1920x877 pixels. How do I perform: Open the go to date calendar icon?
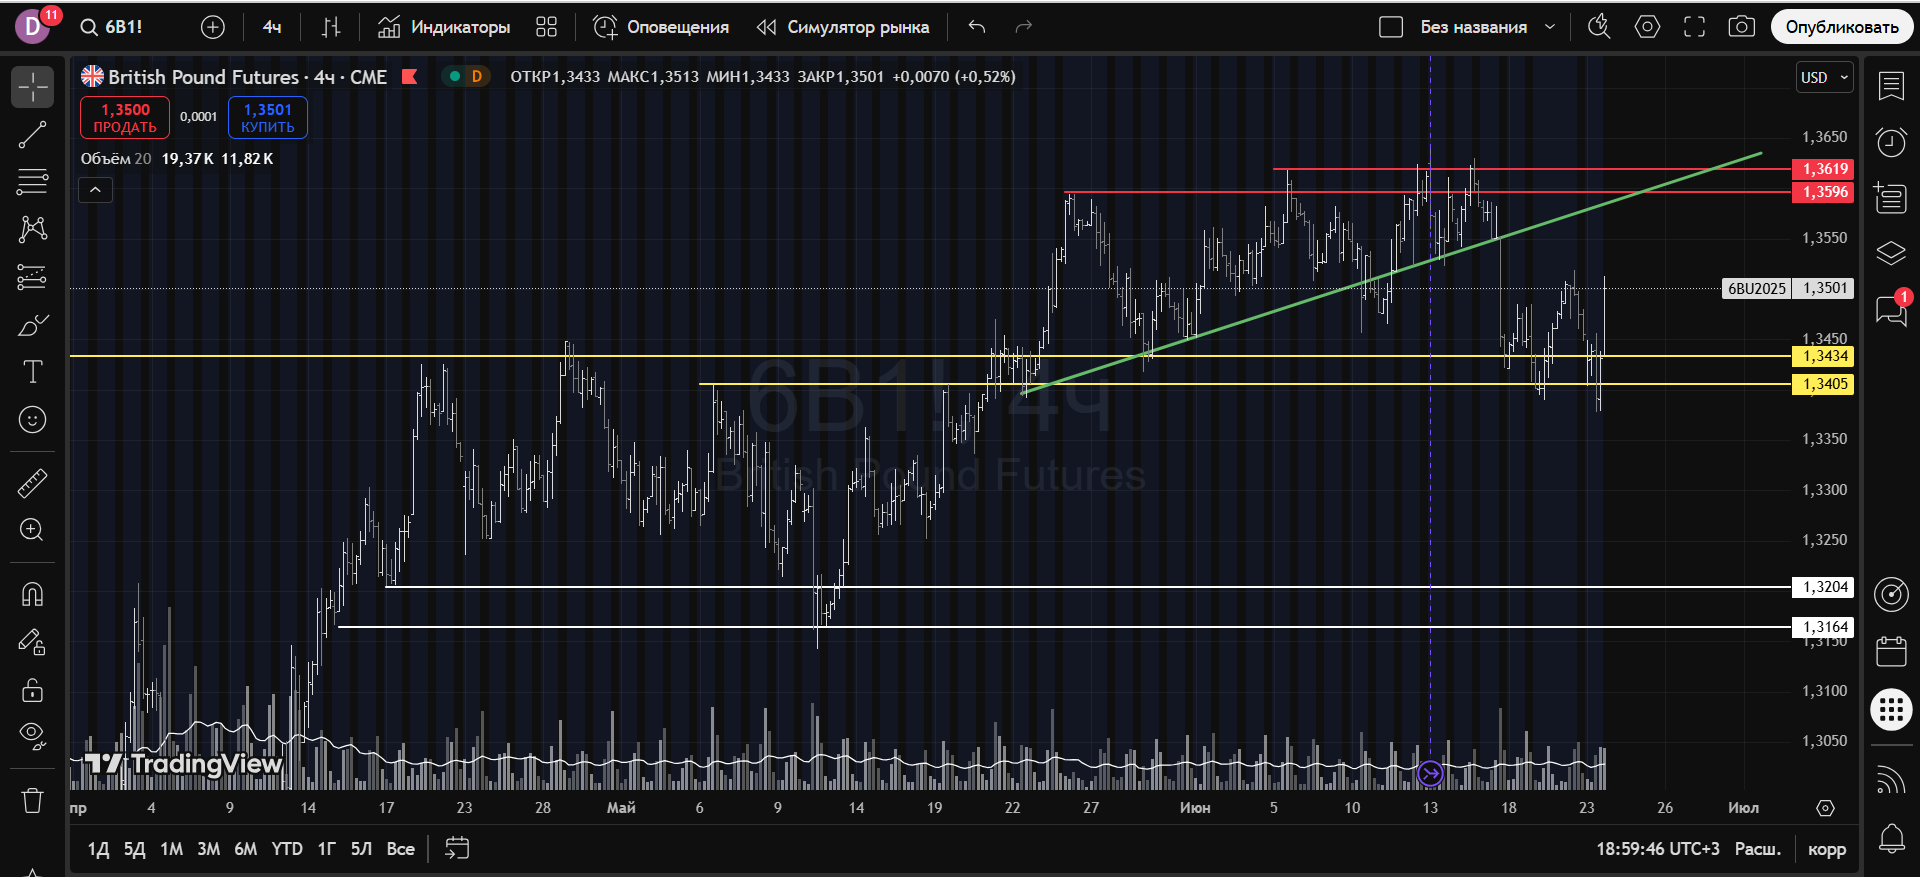(456, 849)
